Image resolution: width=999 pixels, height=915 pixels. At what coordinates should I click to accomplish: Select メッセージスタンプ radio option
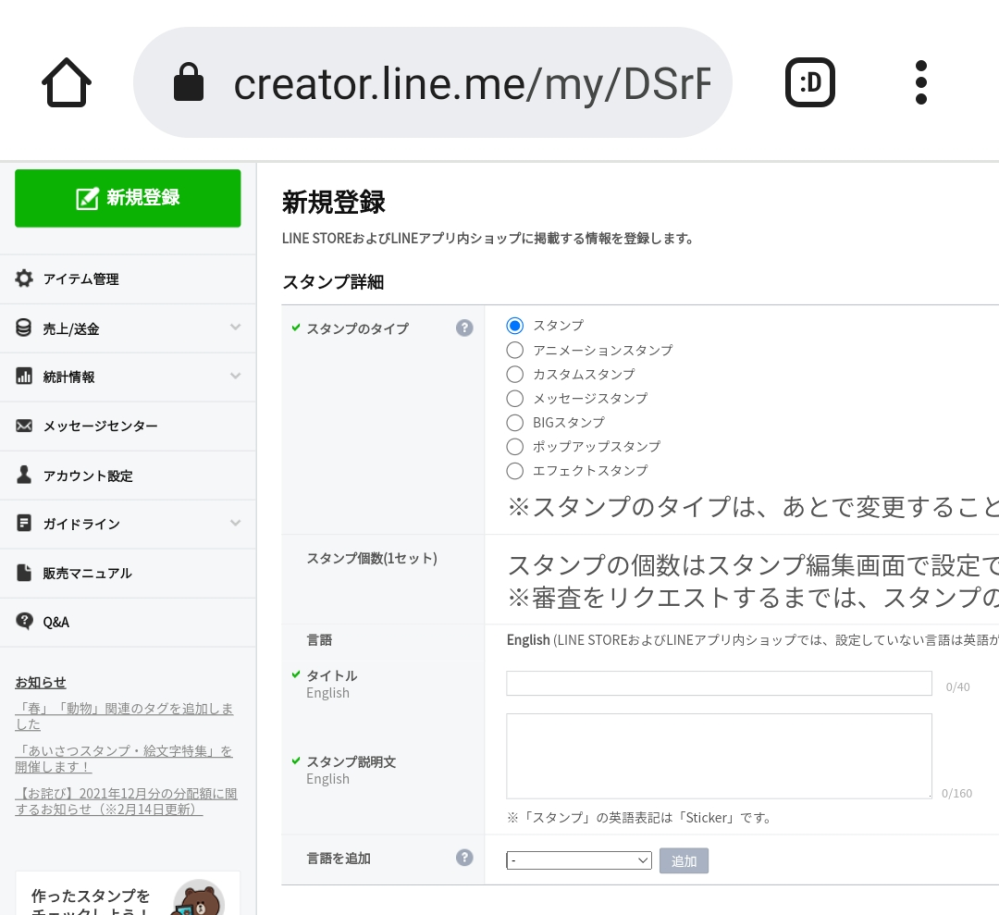[515, 398]
